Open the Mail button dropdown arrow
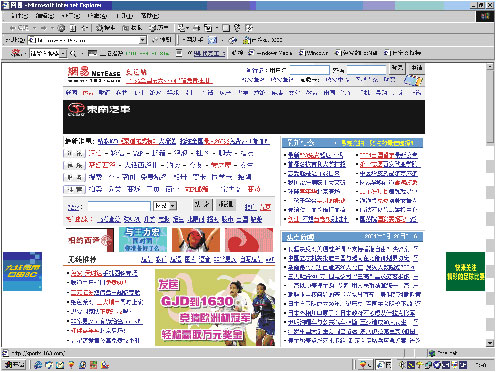The height and width of the screenshot is (372, 496). pyautogui.click(x=188, y=28)
